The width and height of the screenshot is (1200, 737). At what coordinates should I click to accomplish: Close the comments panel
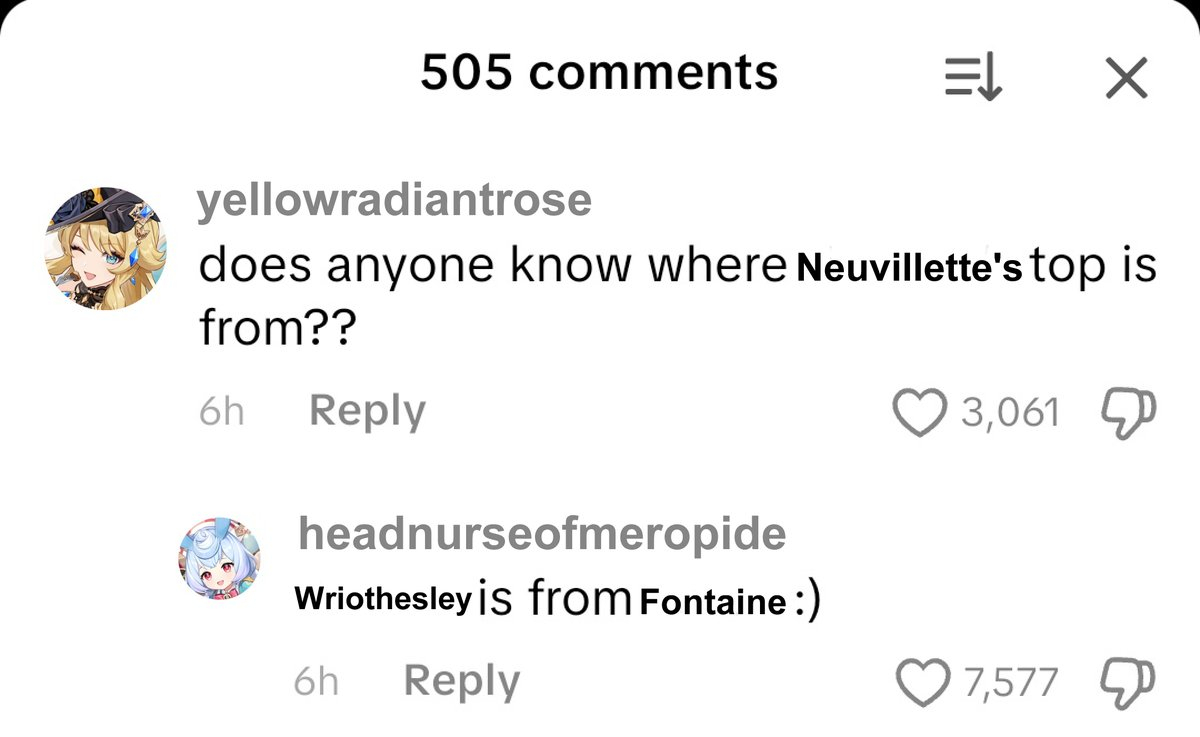click(1126, 77)
